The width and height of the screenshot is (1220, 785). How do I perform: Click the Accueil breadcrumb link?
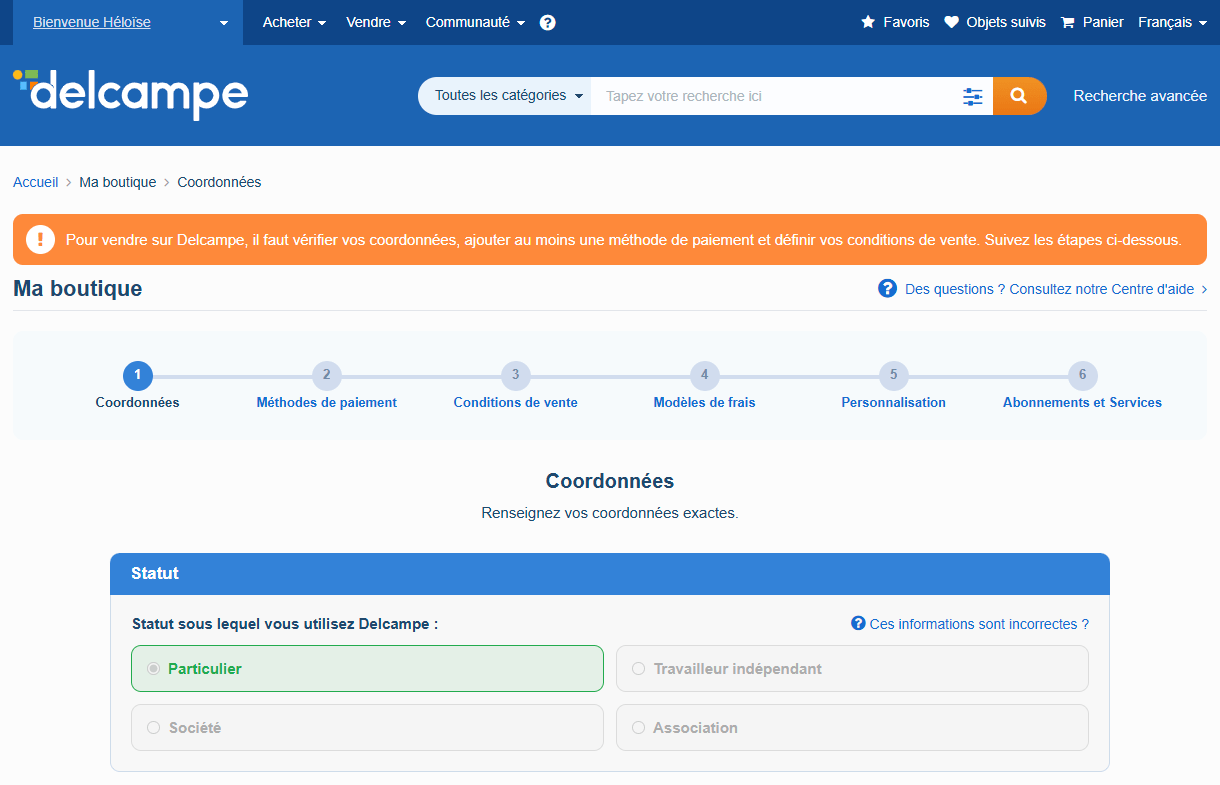[x=36, y=182]
